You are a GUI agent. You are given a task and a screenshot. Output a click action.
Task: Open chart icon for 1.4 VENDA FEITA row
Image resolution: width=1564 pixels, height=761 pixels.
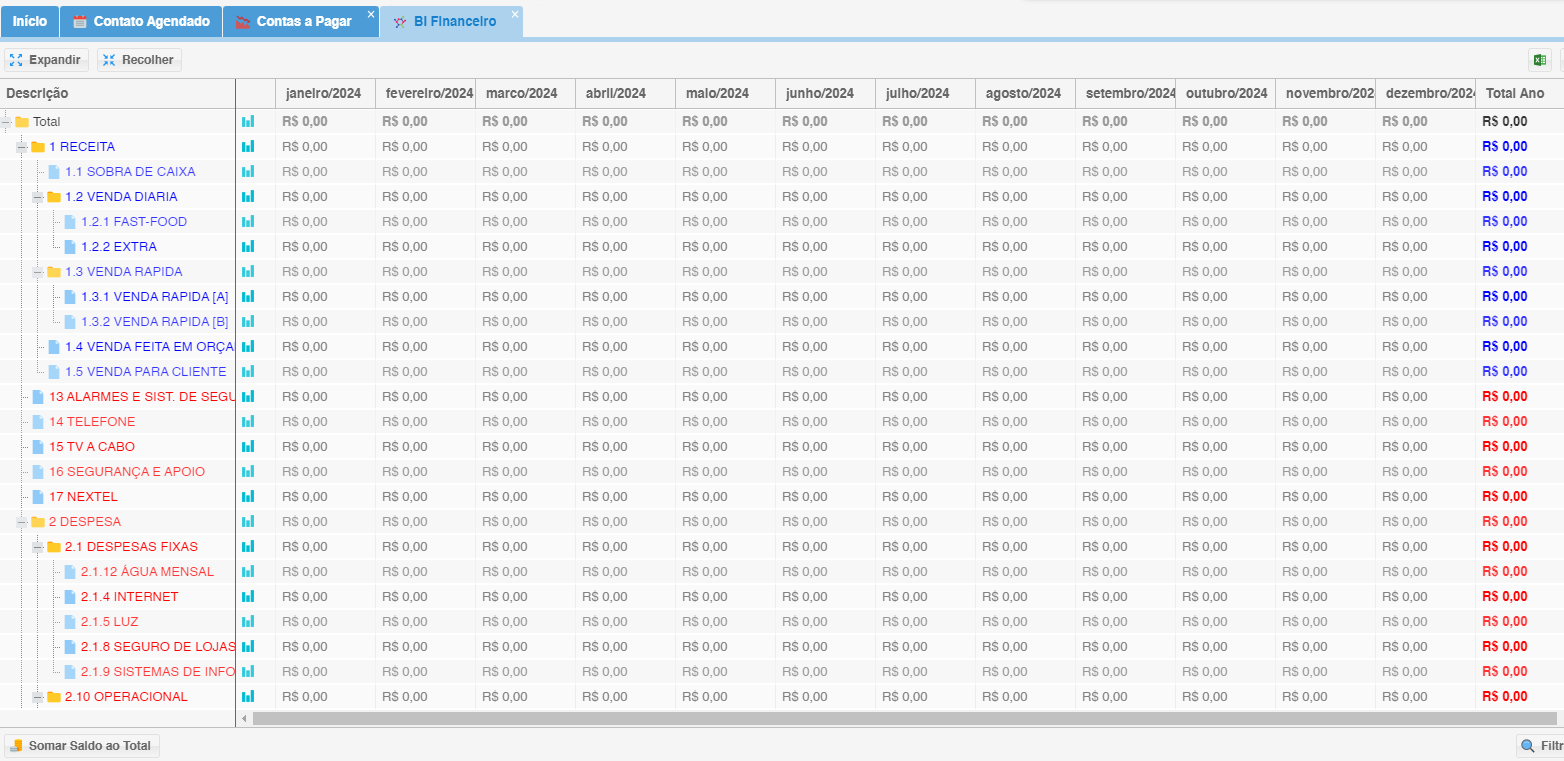coord(248,346)
